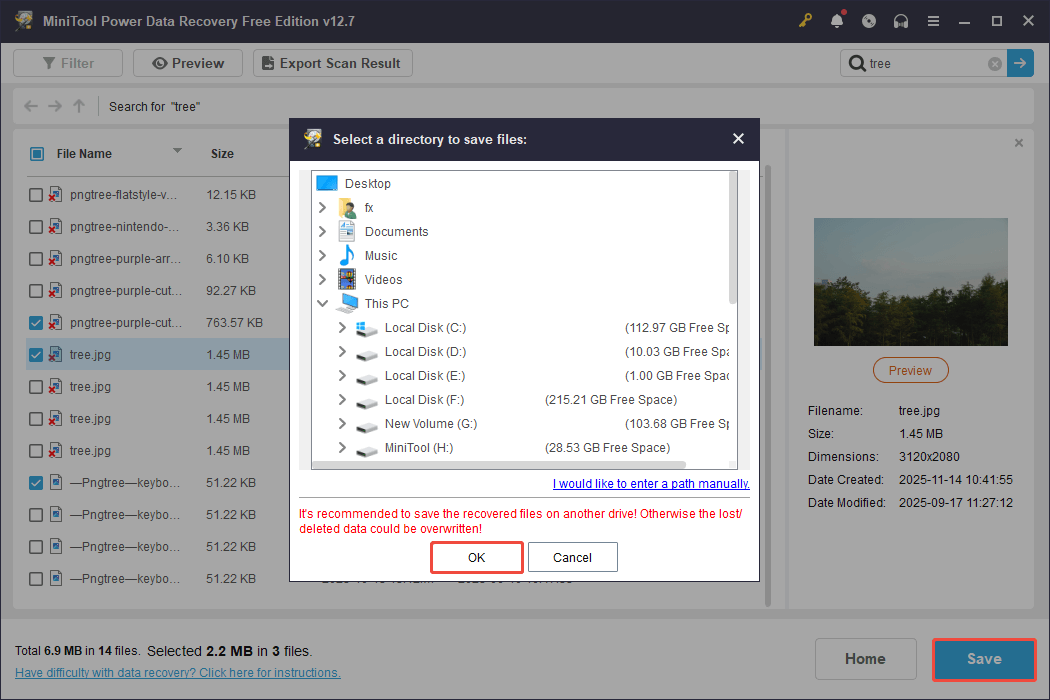Viewport: 1050px width, 700px height.
Task: Open support via the headset icon
Action: pyautogui.click(x=901, y=20)
